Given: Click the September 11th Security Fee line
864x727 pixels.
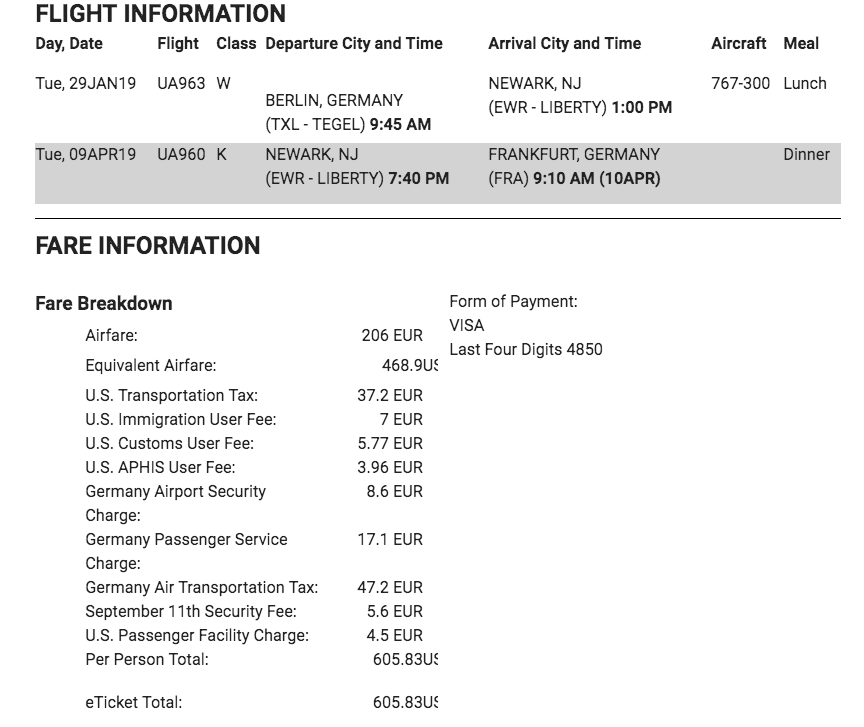Looking at the screenshot, I should 190,612.
